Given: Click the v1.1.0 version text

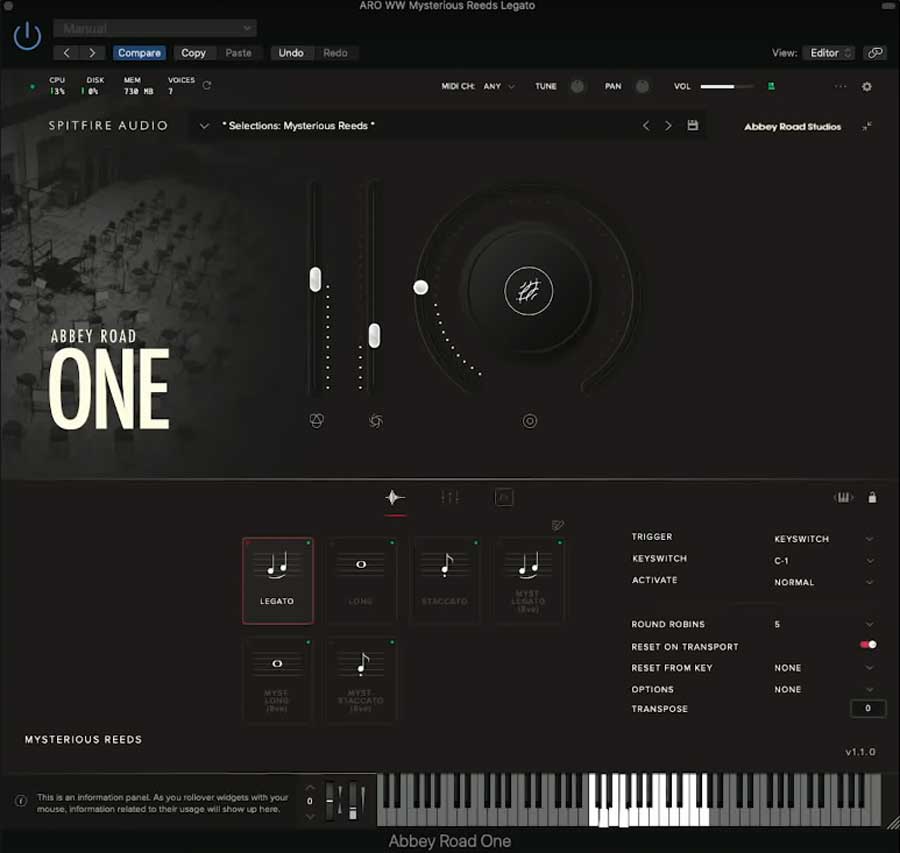Looking at the screenshot, I should (x=860, y=752).
